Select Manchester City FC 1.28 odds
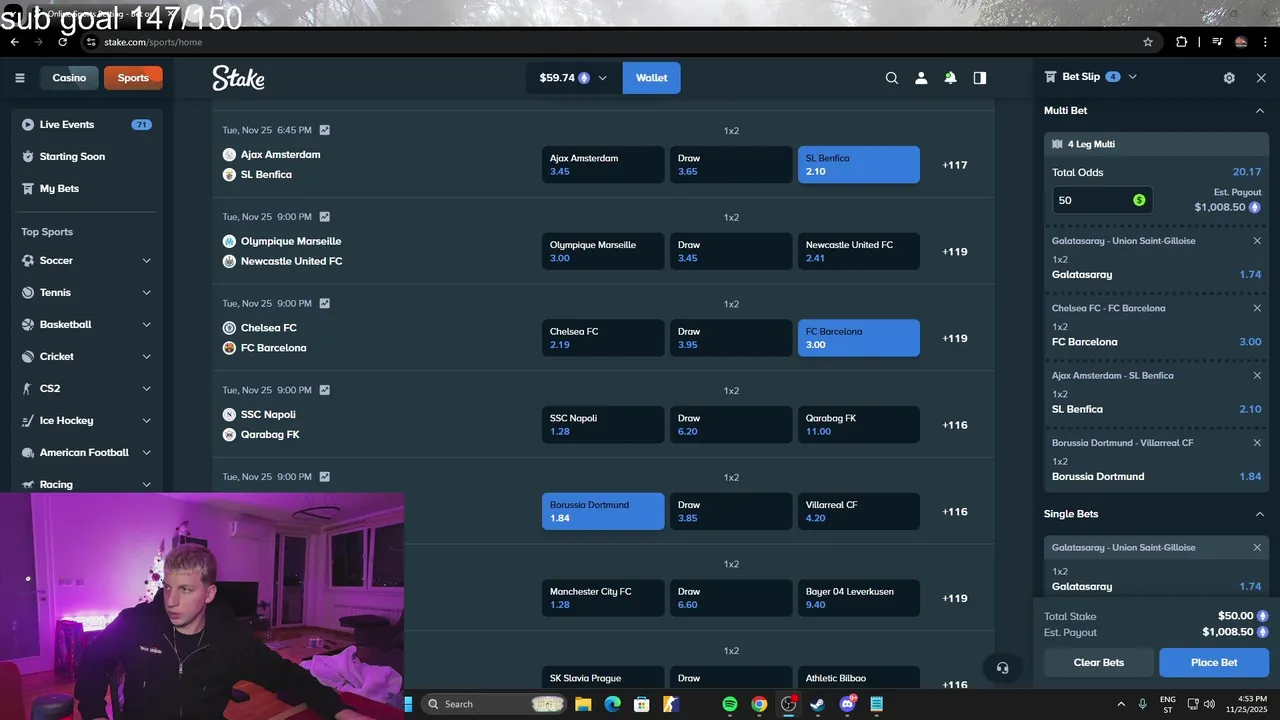This screenshot has height=720, width=1280. pyautogui.click(x=603, y=598)
